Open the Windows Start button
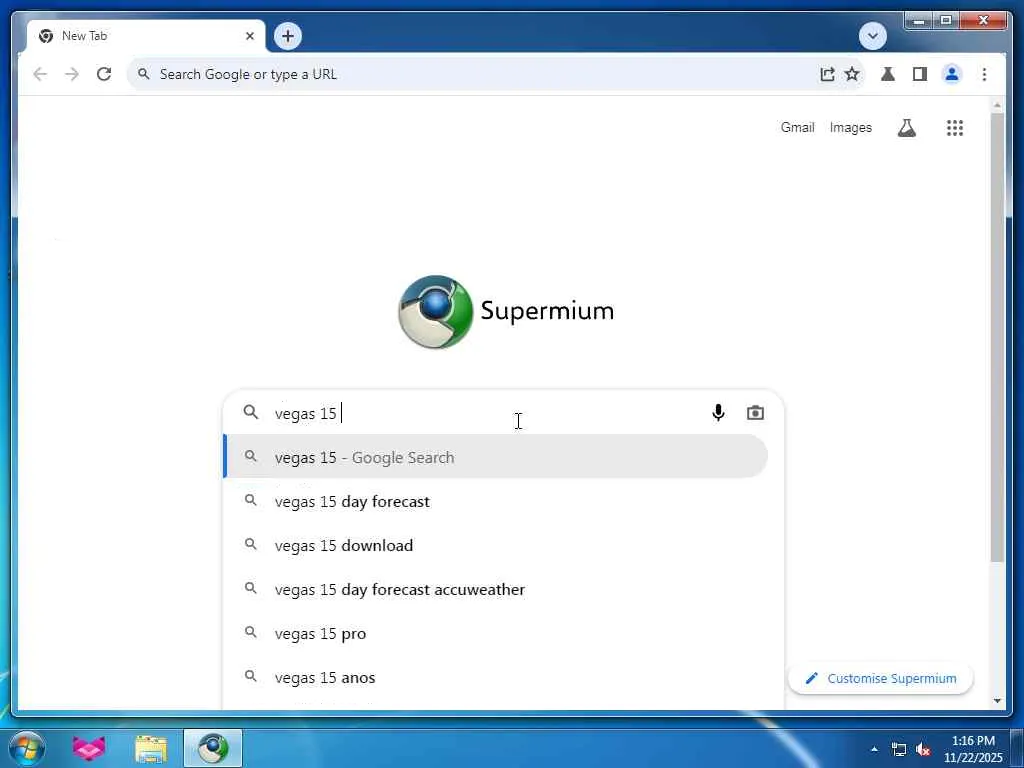Screen dimensions: 1024x768 click(27, 748)
